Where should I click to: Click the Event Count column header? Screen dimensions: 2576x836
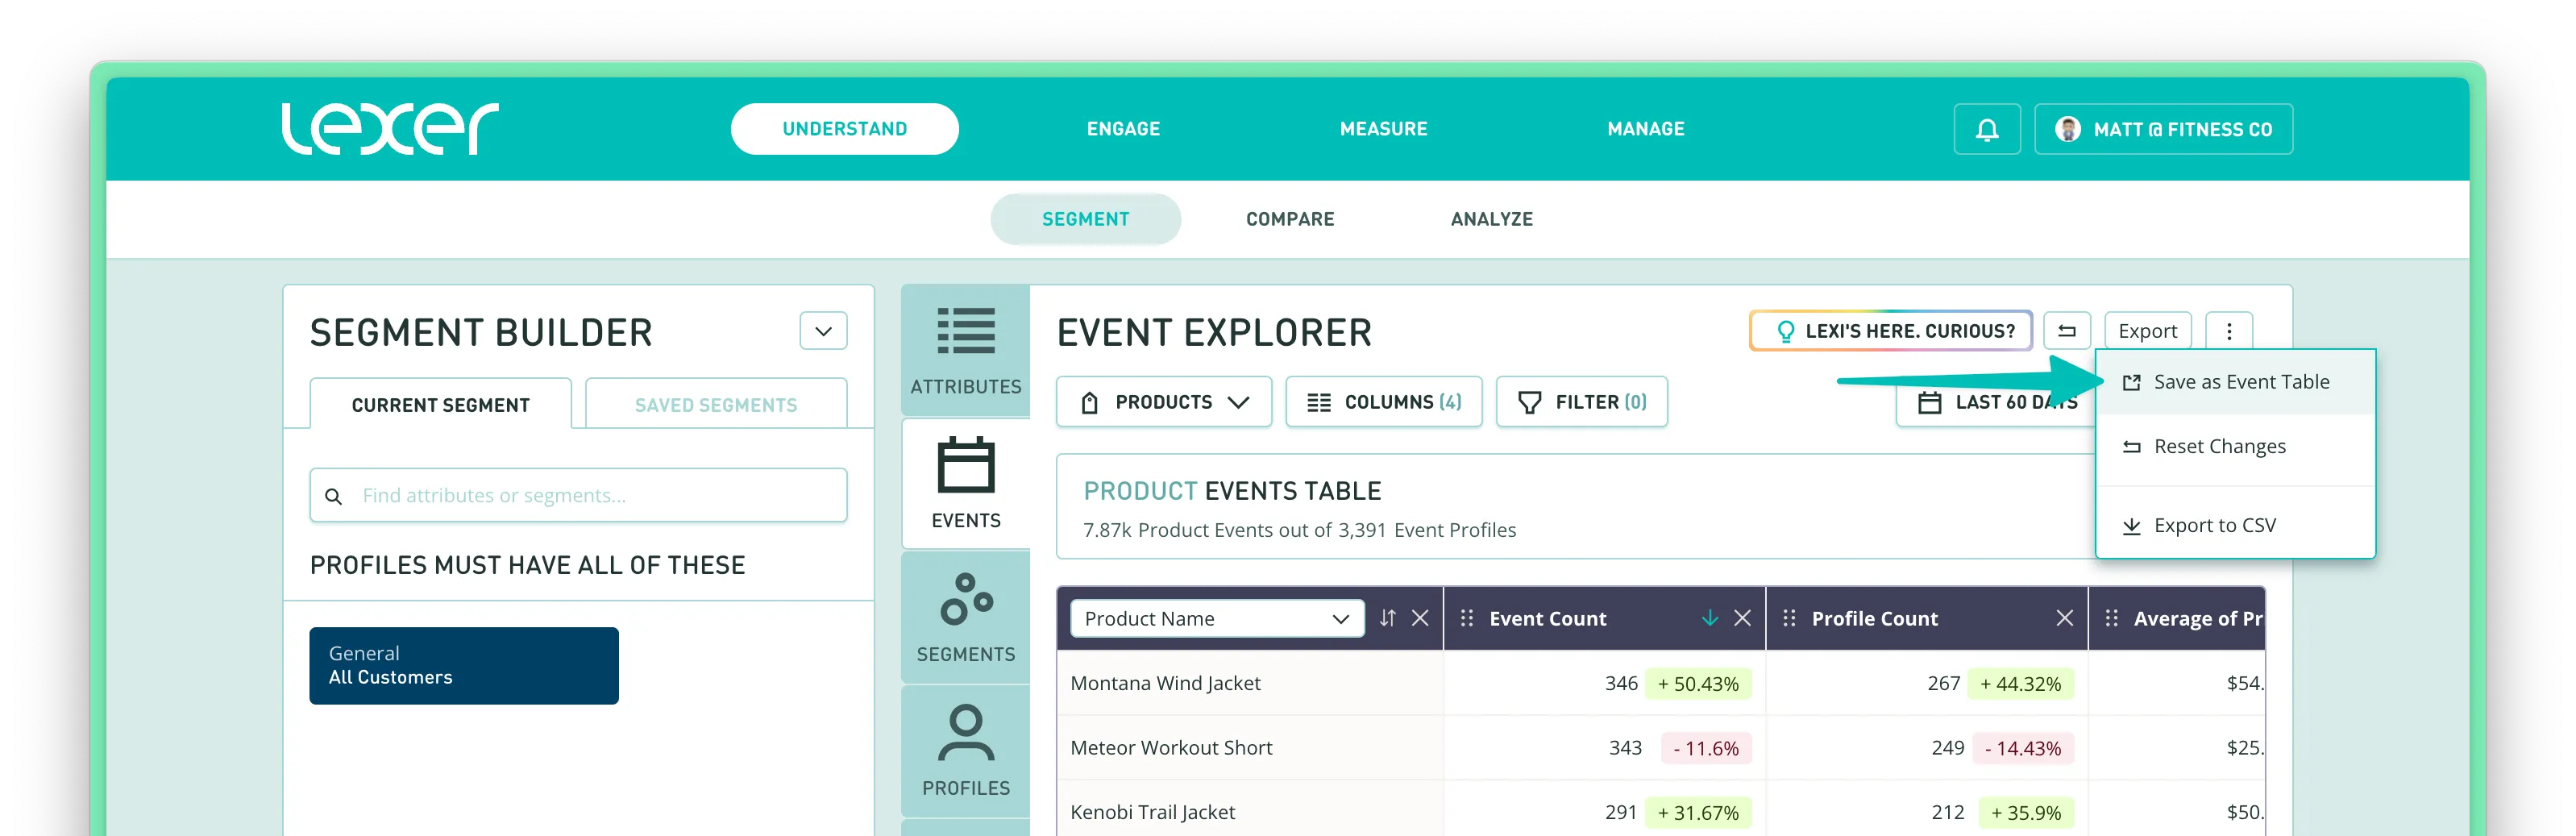point(1547,619)
